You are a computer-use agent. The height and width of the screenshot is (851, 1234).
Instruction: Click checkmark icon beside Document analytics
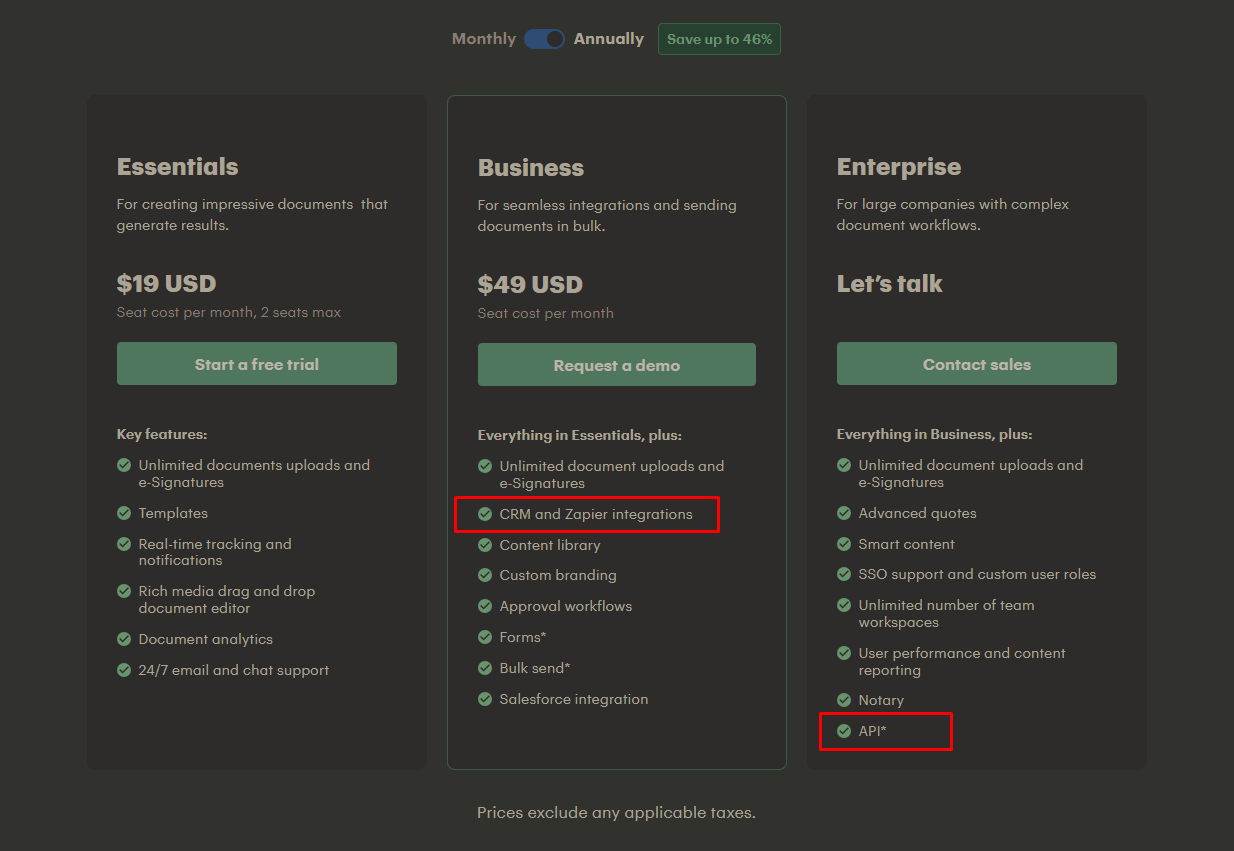[x=124, y=639]
